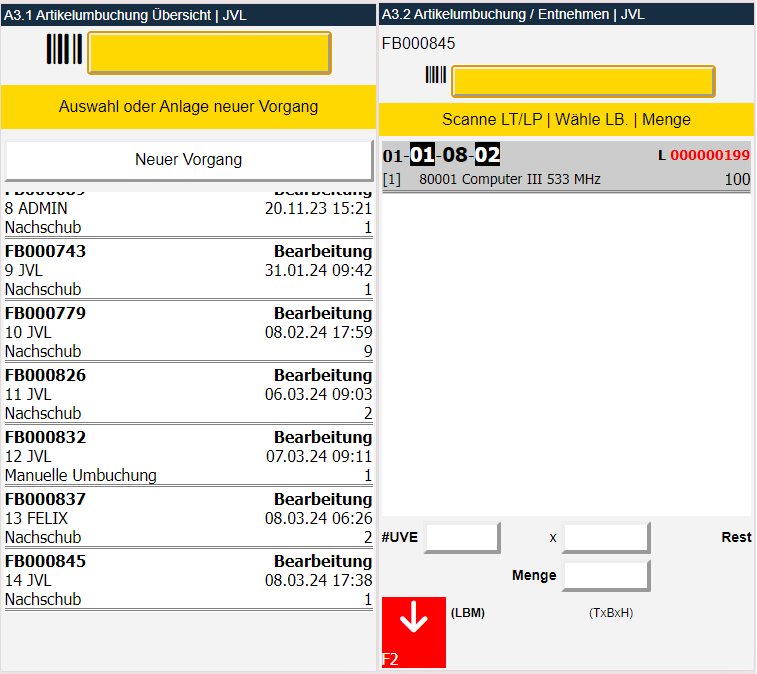Open process FB000837 by FELIX
This screenshot has width=757, height=674.
(x=188, y=518)
